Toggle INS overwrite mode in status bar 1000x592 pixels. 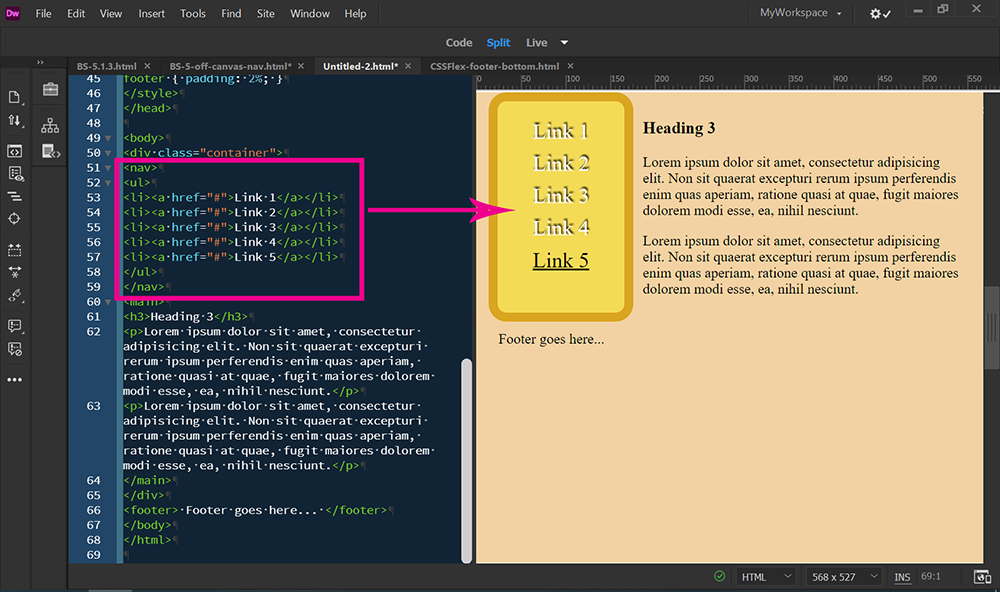[902, 576]
